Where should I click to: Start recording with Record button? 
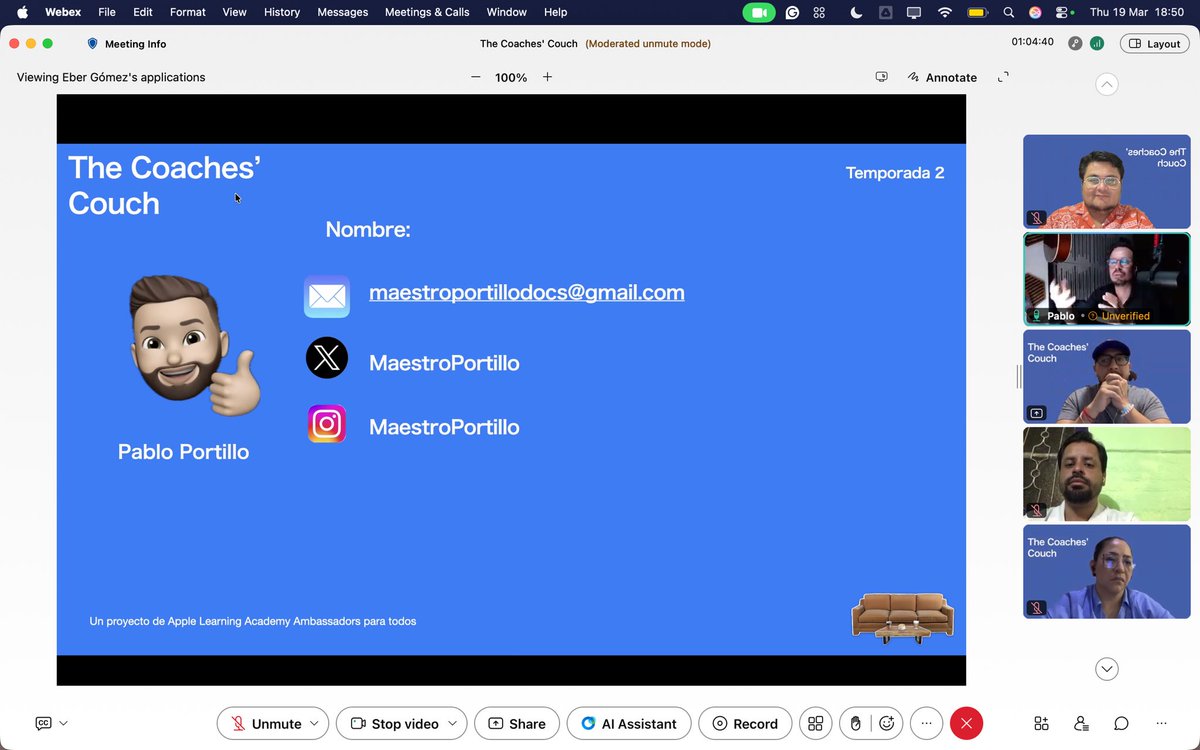(x=745, y=724)
